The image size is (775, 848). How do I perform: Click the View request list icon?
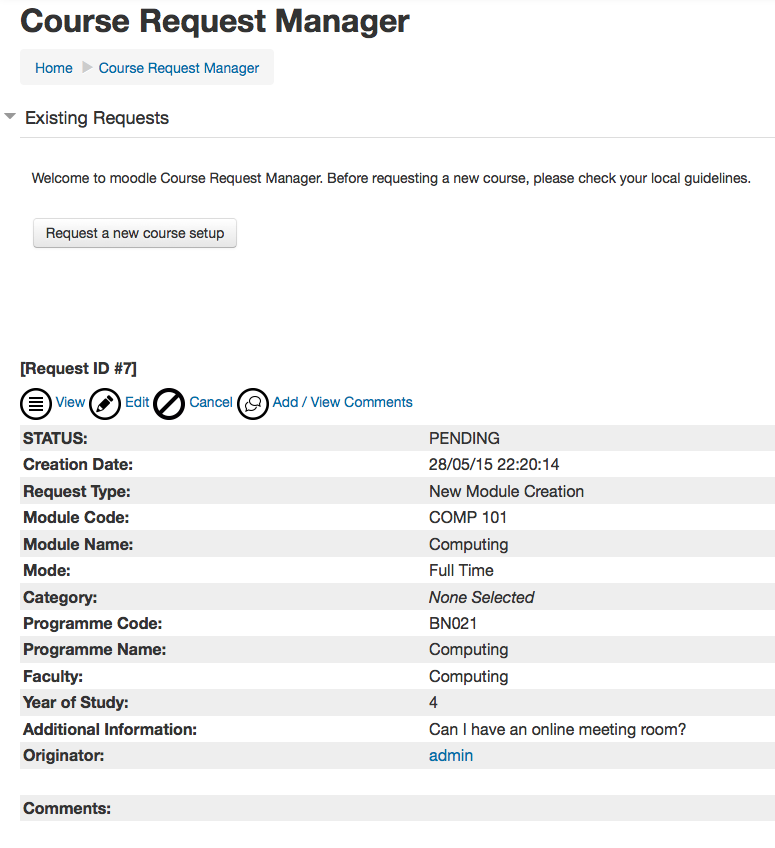(36, 404)
